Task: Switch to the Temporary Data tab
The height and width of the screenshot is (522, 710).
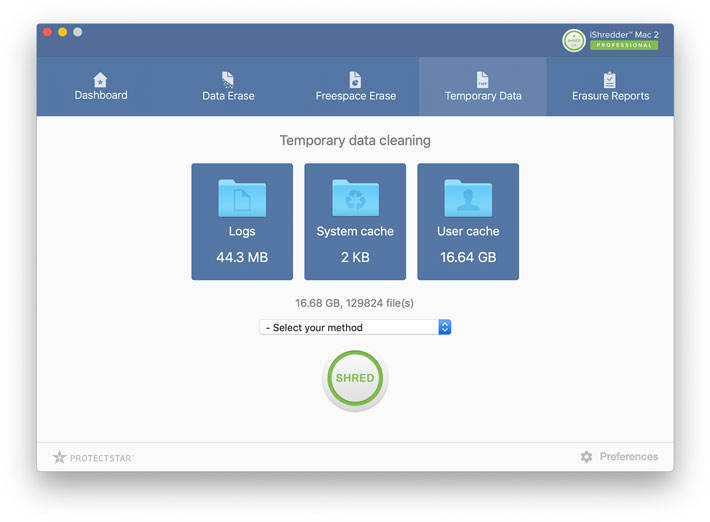Action: pyautogui.click(x=483, y=96)
